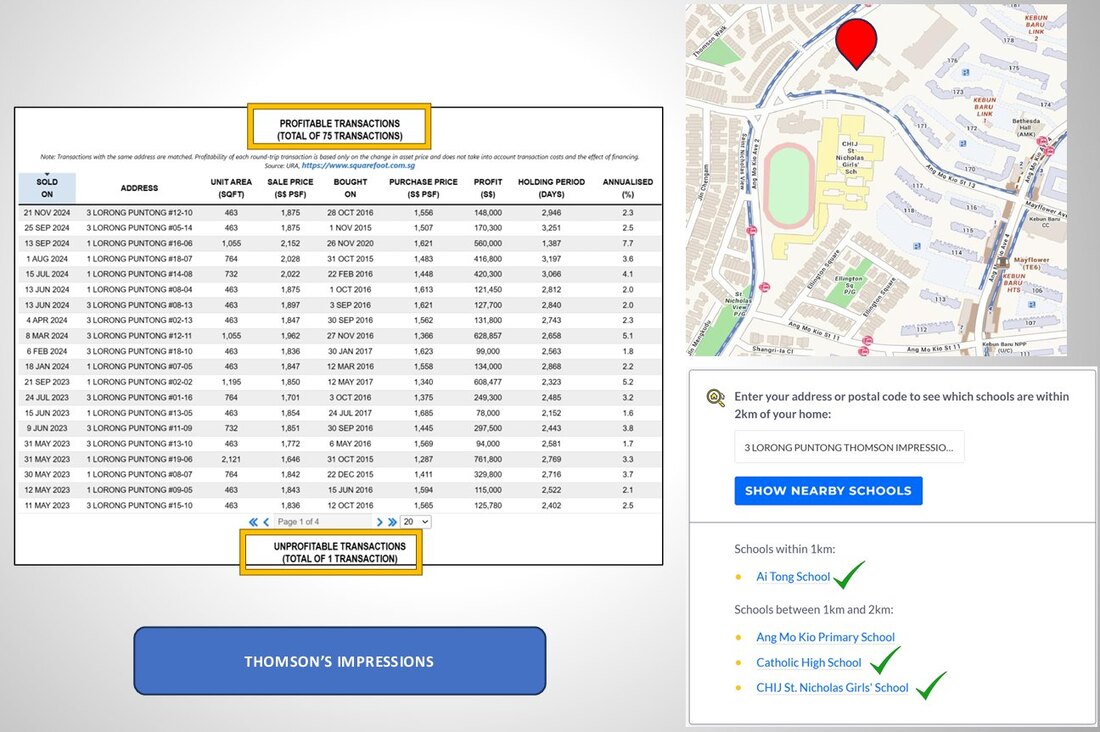The image size is (1100, 732).
Task: Click Mayflower (TE6) station on map
Action: click(x=1031, y=263)
